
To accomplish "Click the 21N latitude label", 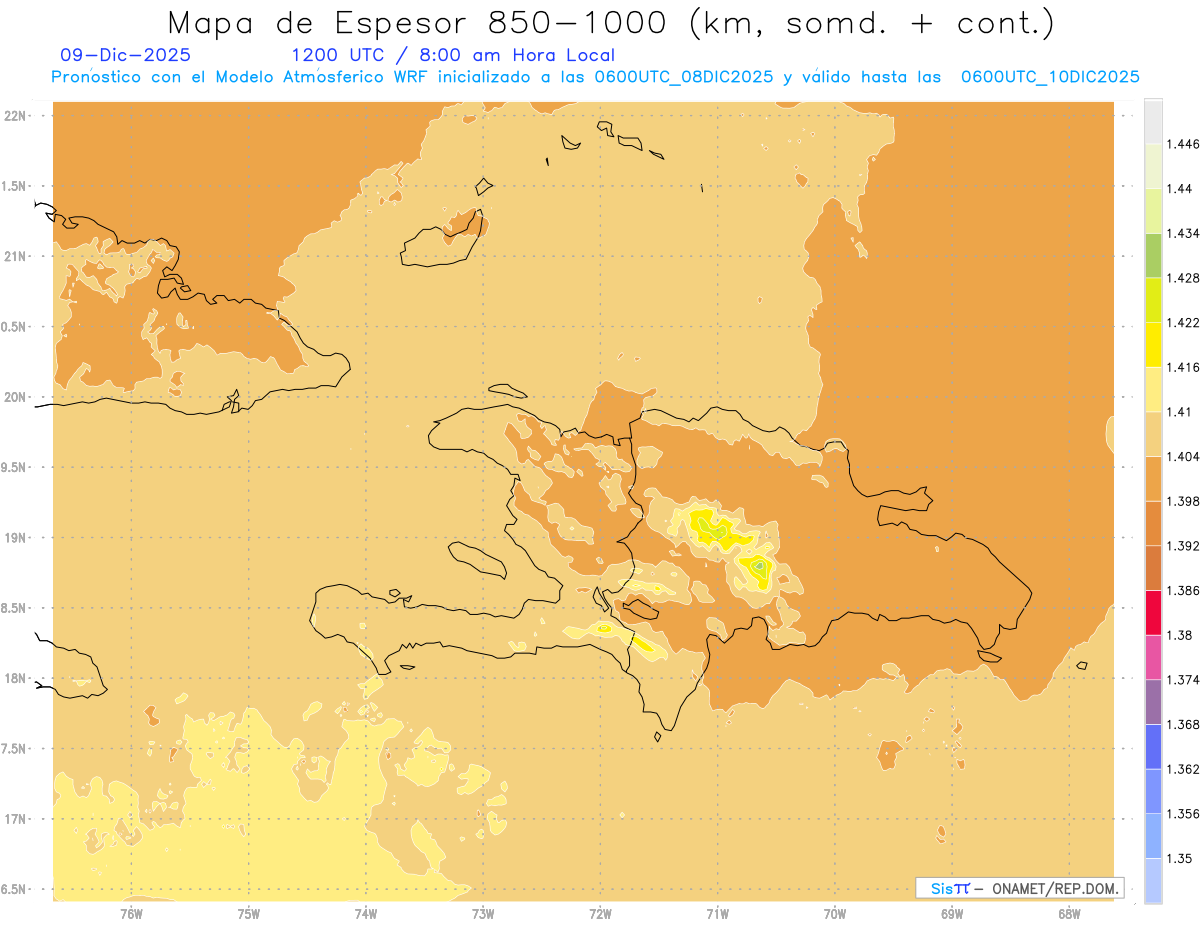I will coord(16,256).
